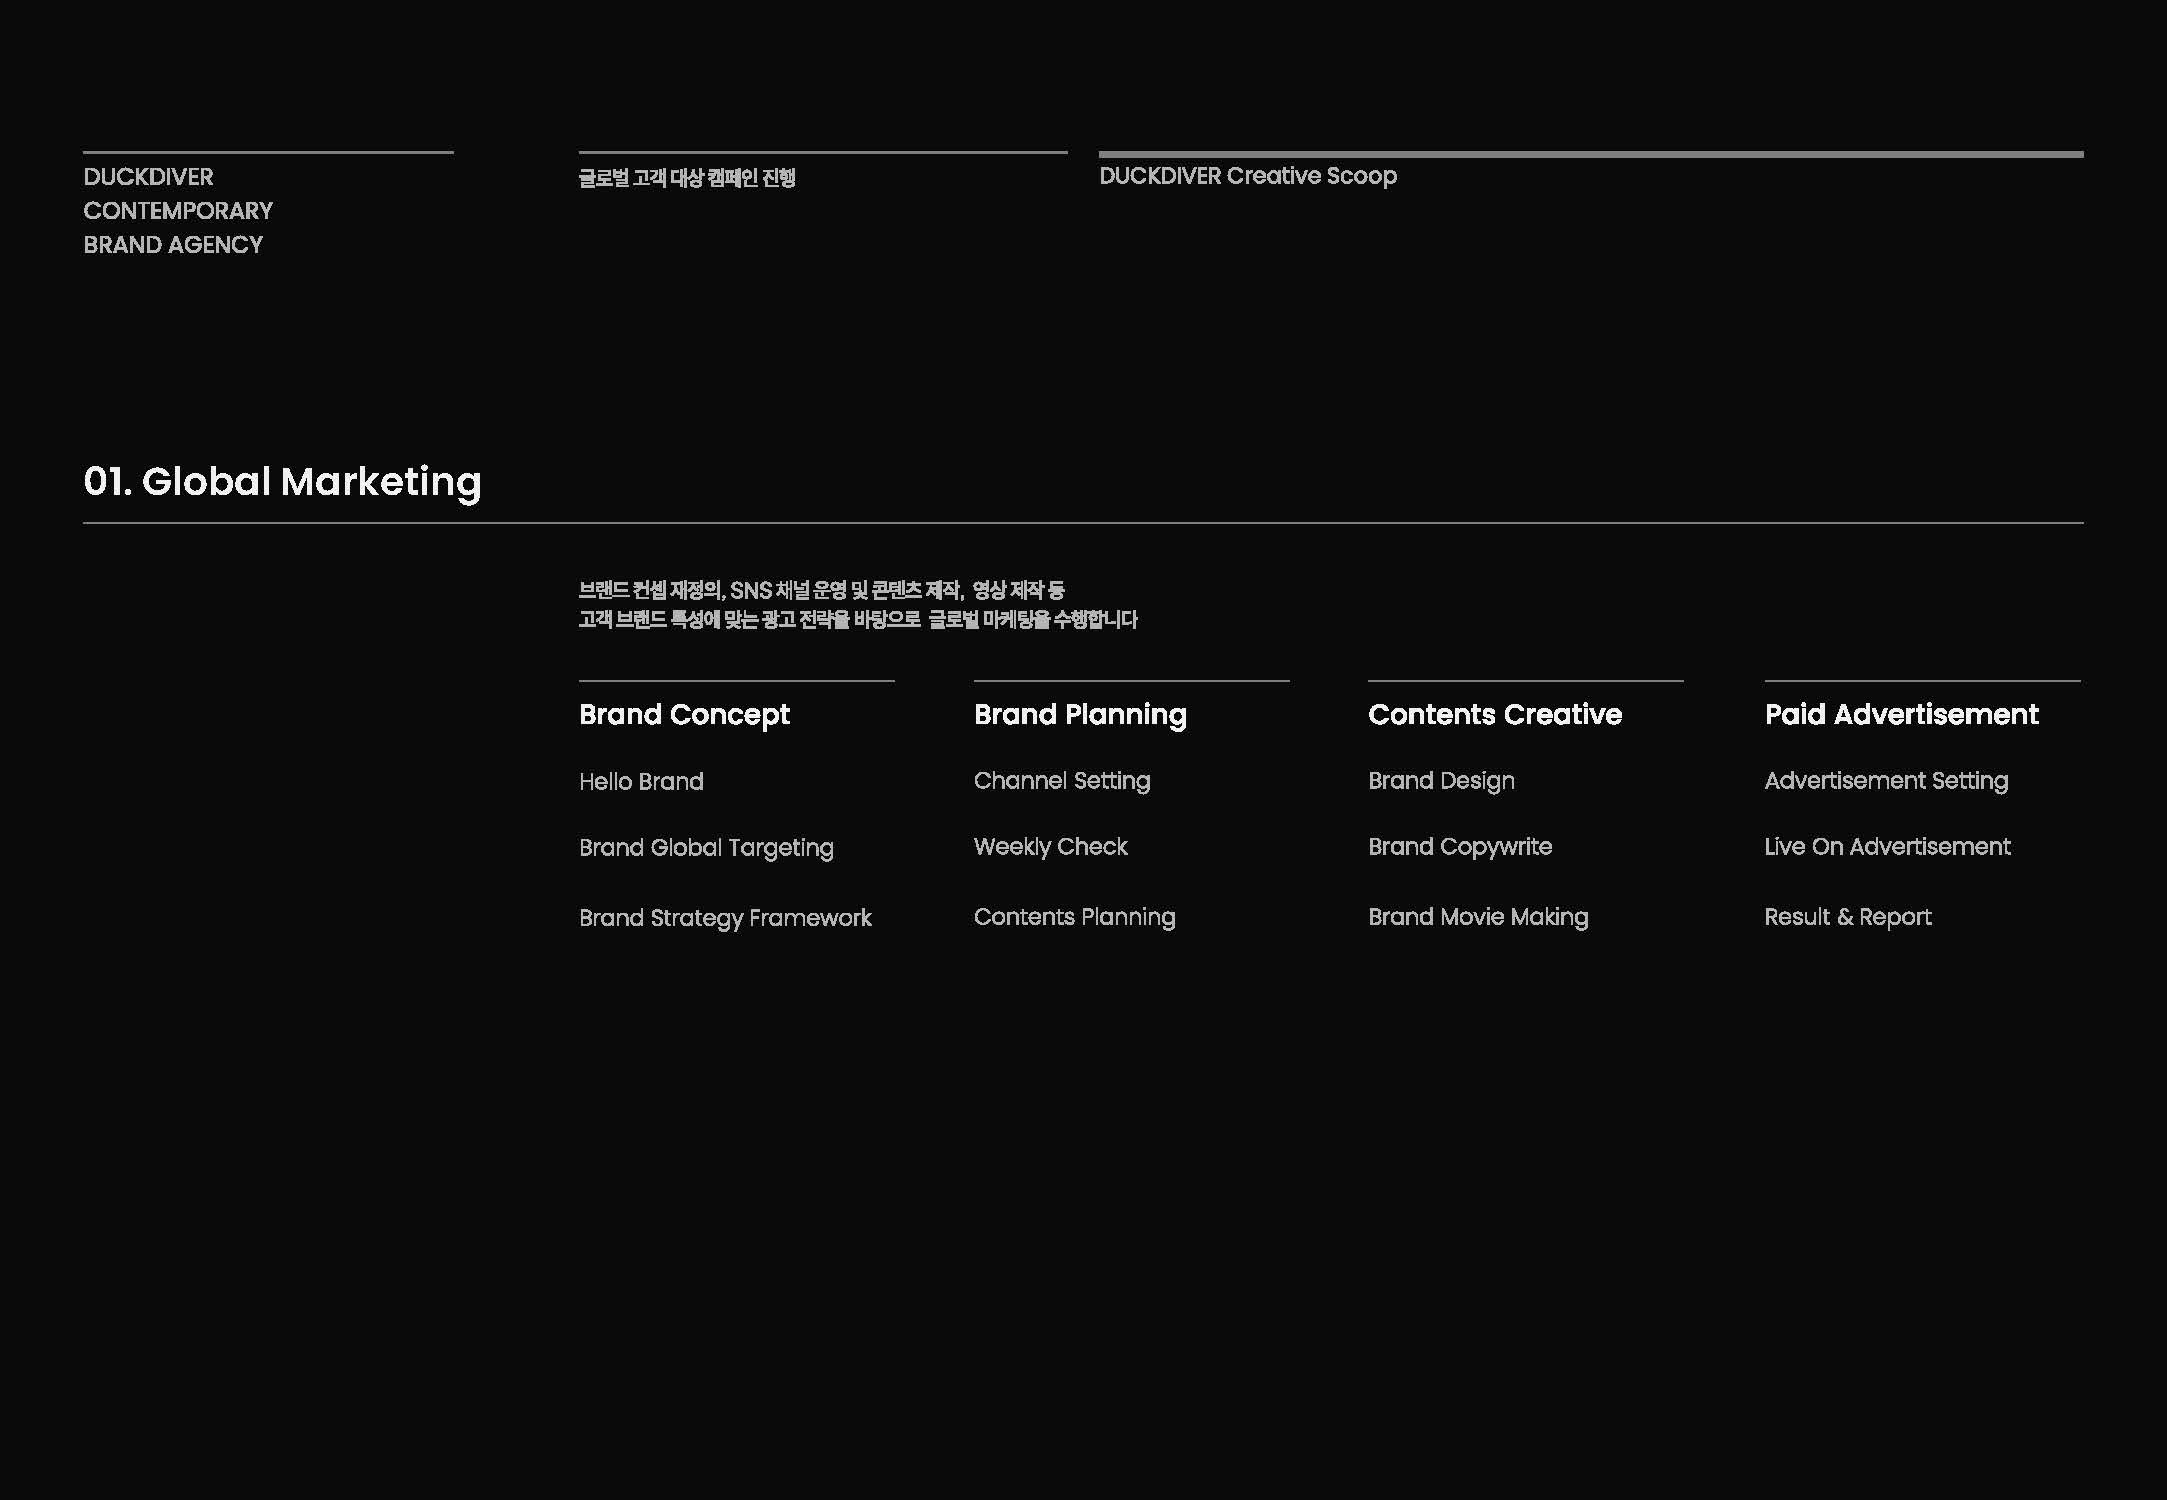The image size is (2167, 1500).
Task: Click the Brand Planning column heading
Action: click(1080, 714)
